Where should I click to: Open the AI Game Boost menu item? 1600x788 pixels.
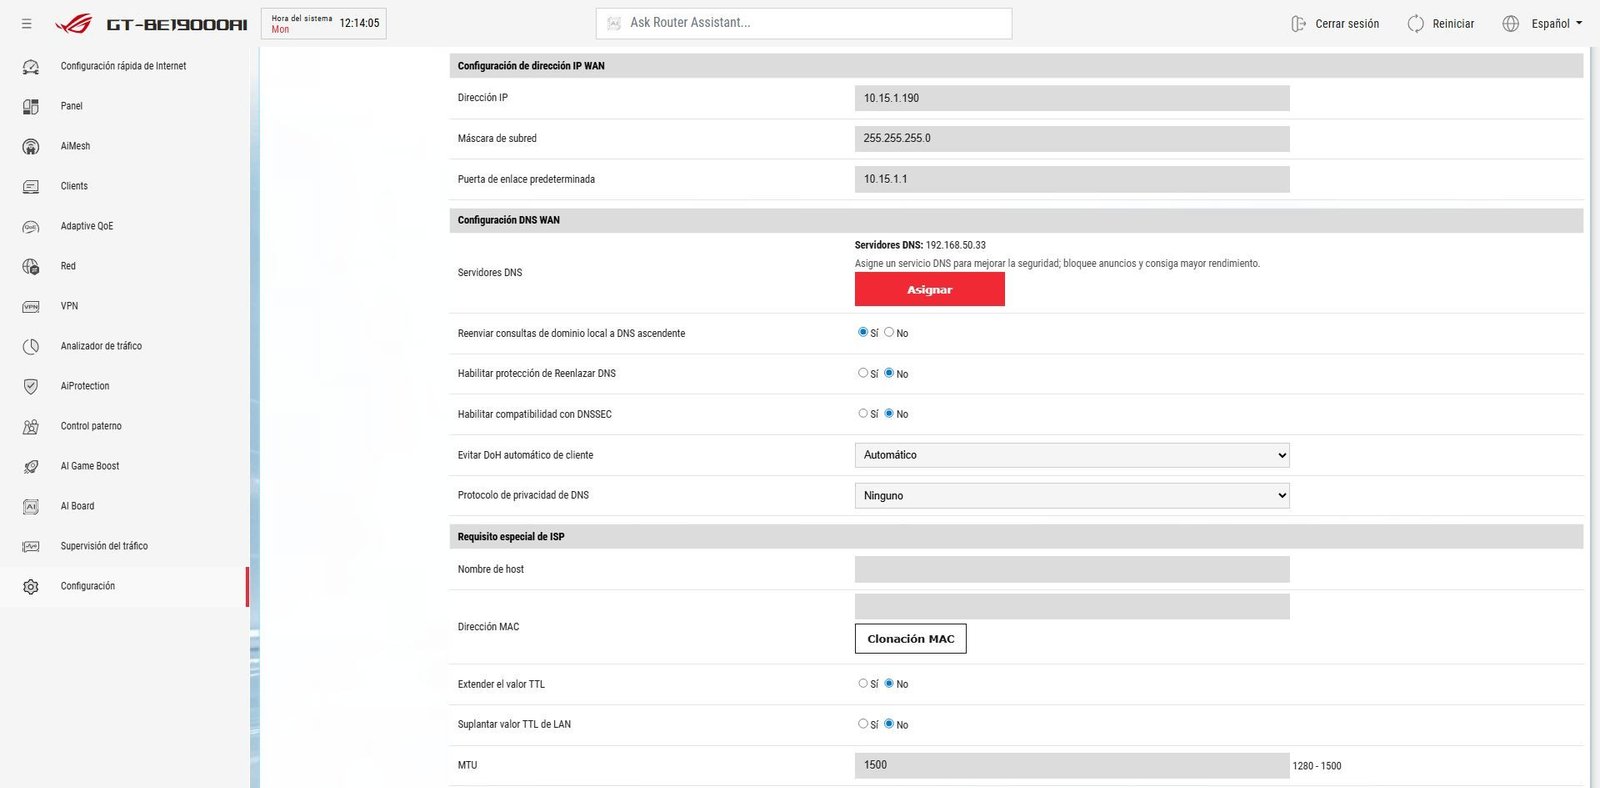(x=124, y=466)
